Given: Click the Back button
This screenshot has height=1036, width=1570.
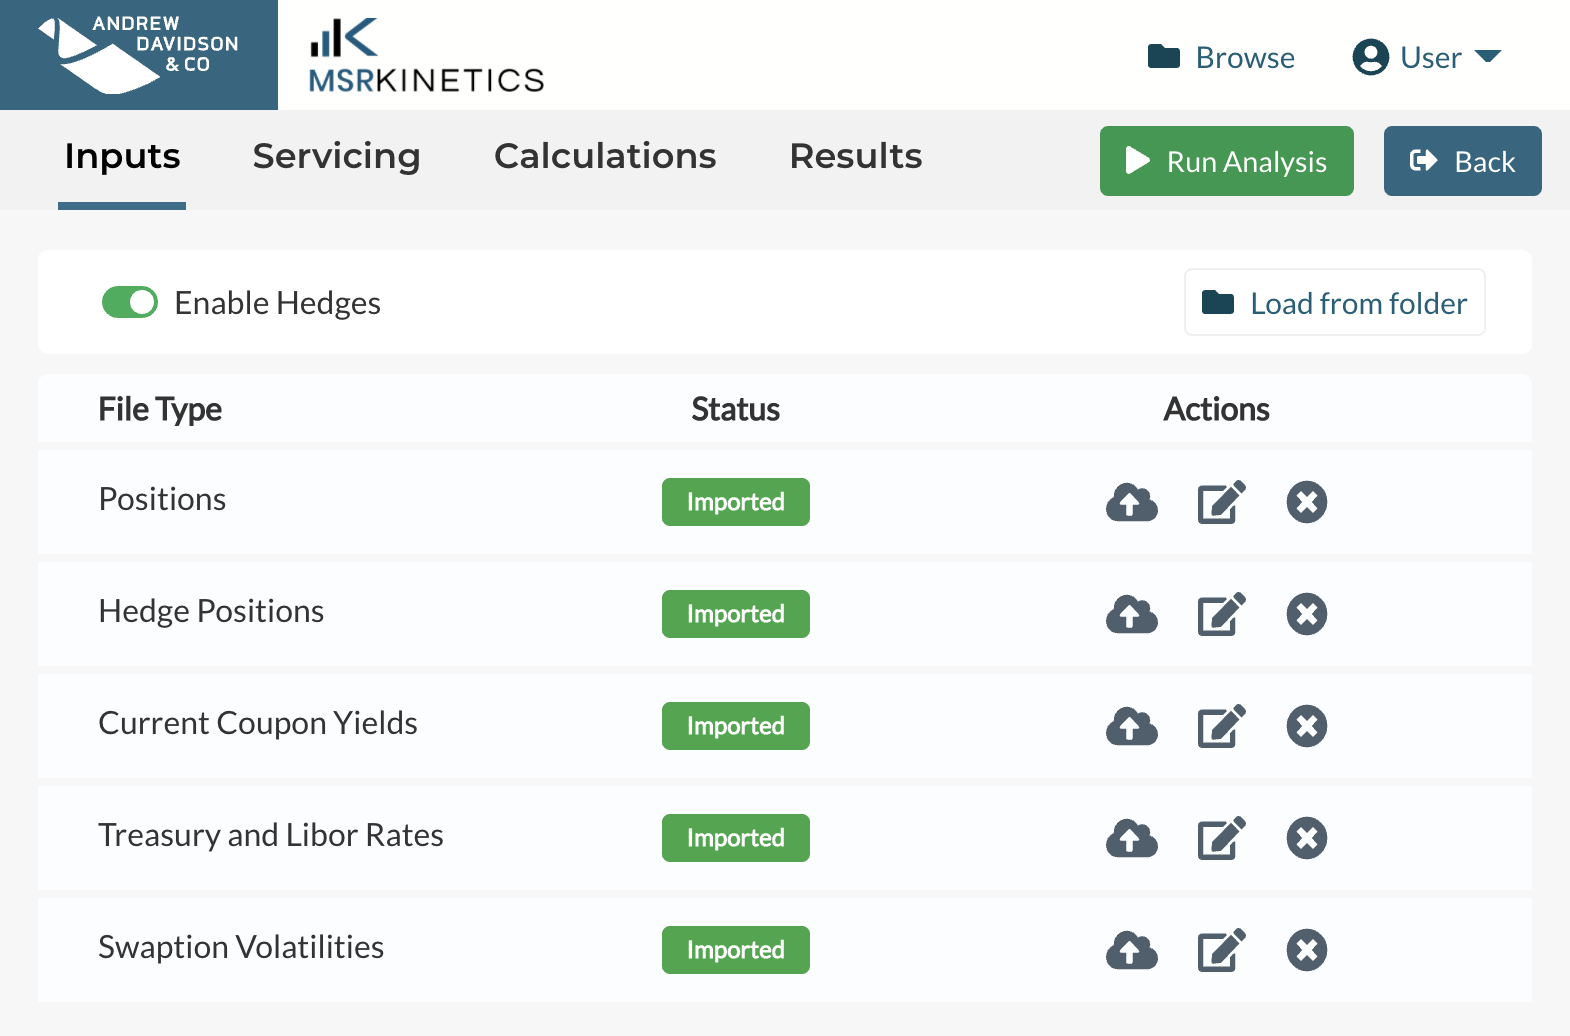Looking at the screenshot, I should [x=1463, y=161].
